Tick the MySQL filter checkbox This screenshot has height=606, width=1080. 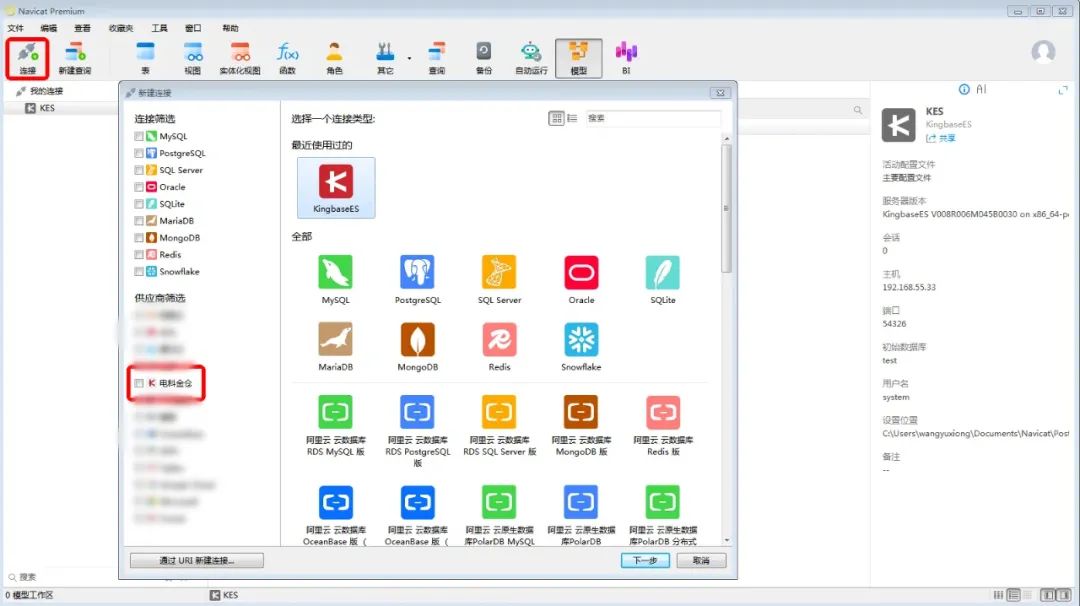point(139,136)
